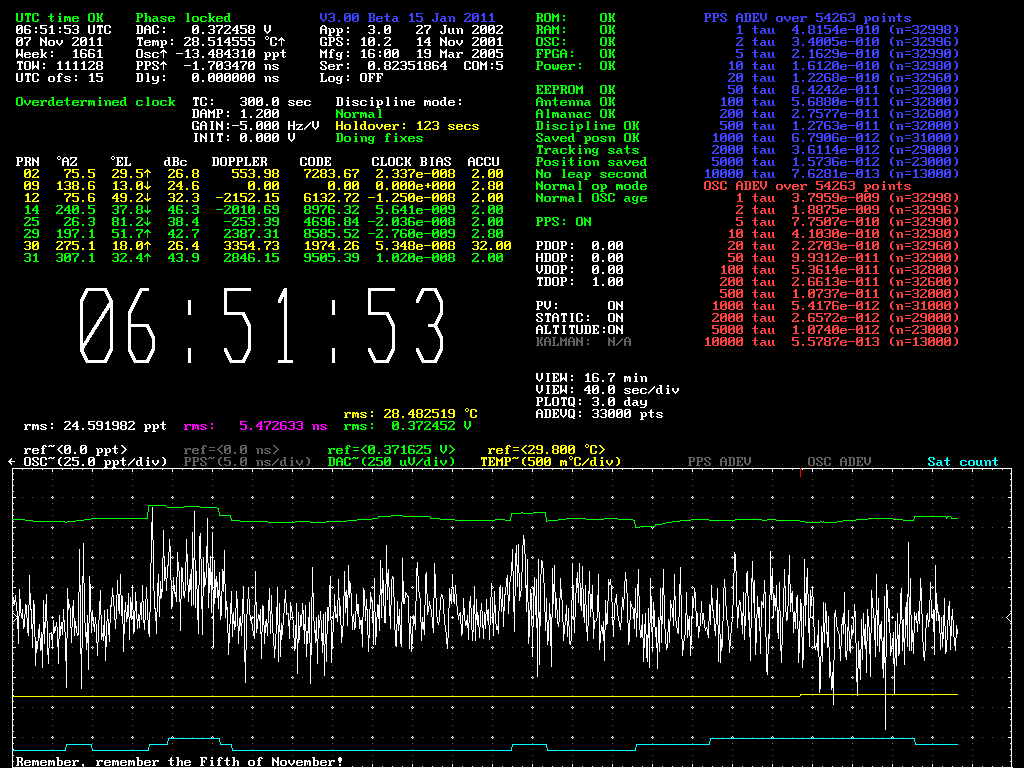Click the OSC ADEV plot label
This screenshot has width=1024, height=768.
point(839,462)
